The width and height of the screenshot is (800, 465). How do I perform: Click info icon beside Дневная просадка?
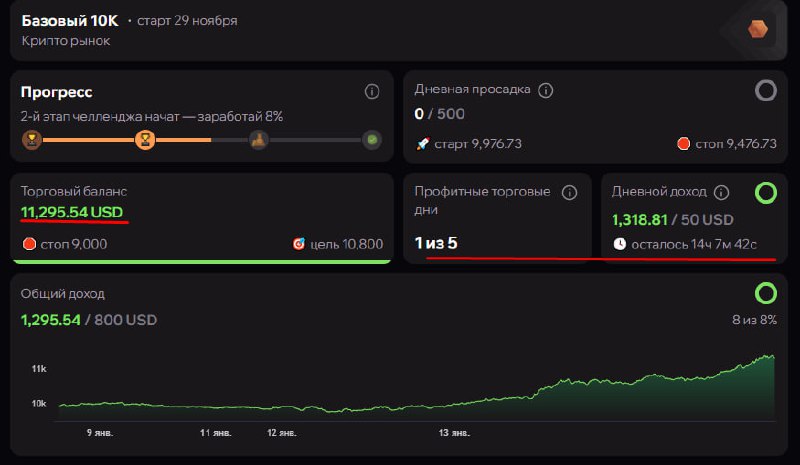(x=546, y=90)
